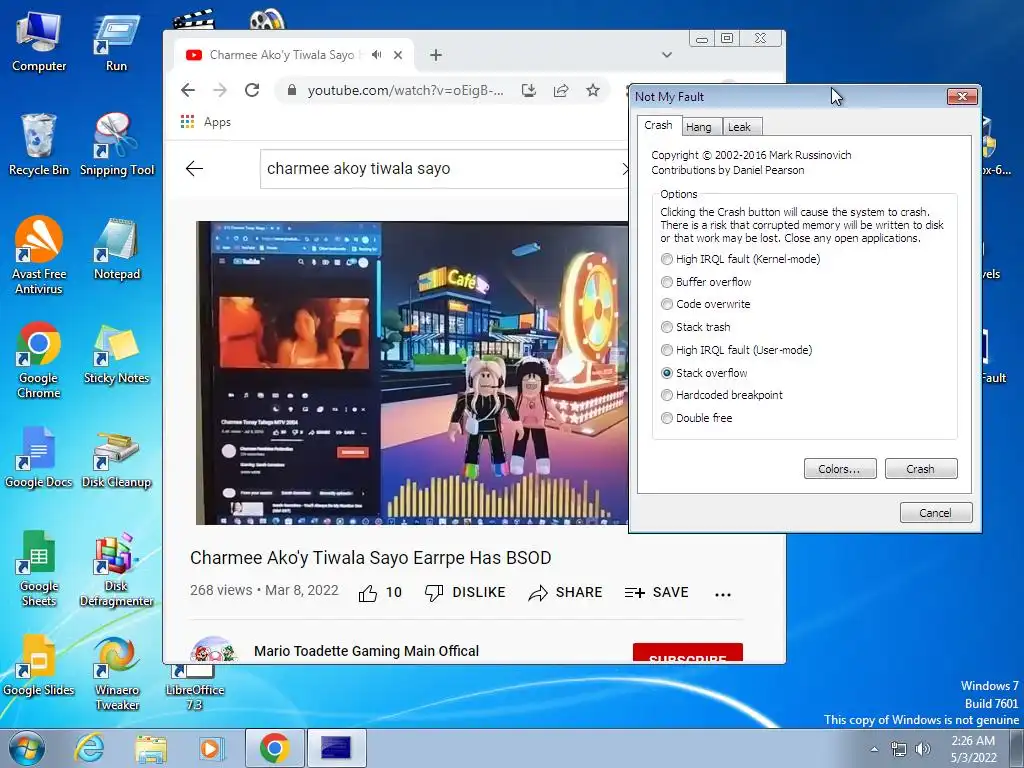The width and height of the screenshot is (1024, 768).
Task: Select the Double free option
Action: coord(696,418)
